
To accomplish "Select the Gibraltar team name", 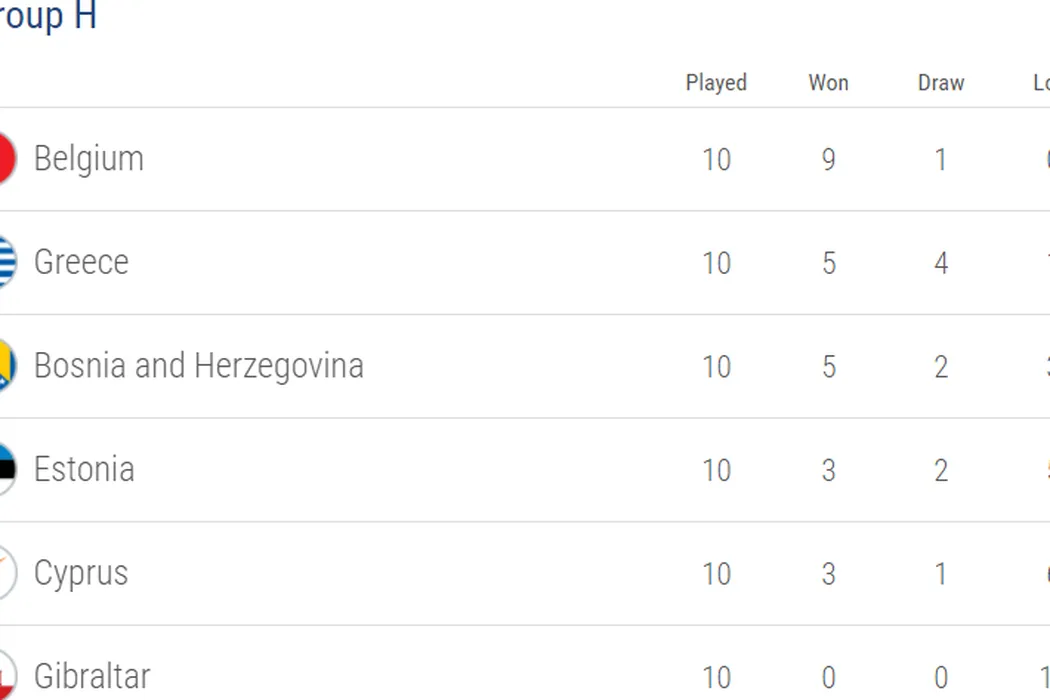I will point(92,677).
